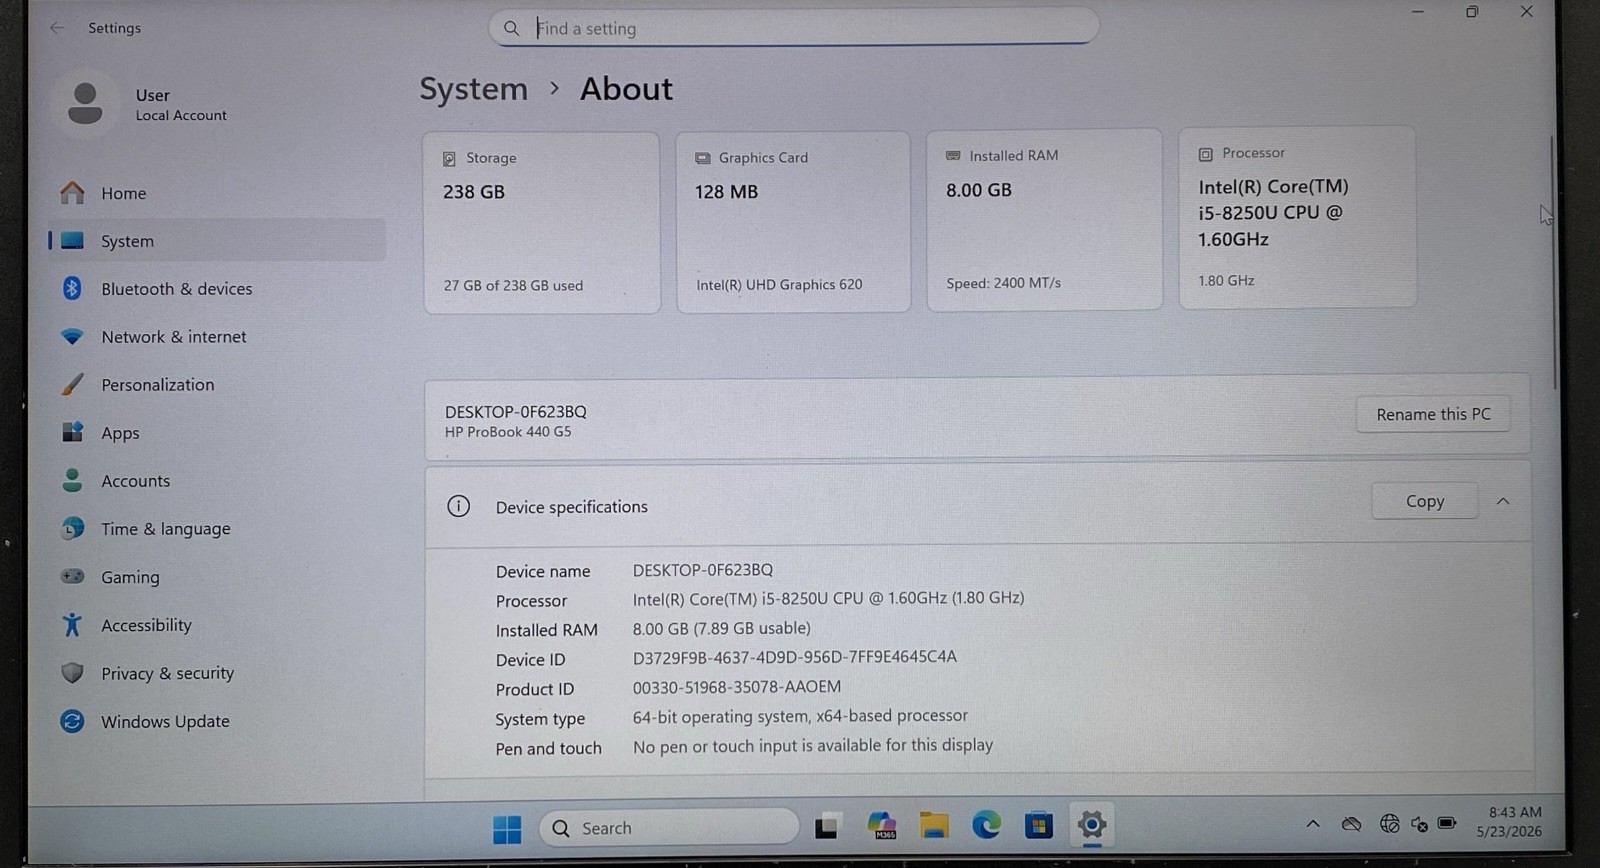Open Task View on the taskbar
1600x868 pixels.
tap(826, 827)
